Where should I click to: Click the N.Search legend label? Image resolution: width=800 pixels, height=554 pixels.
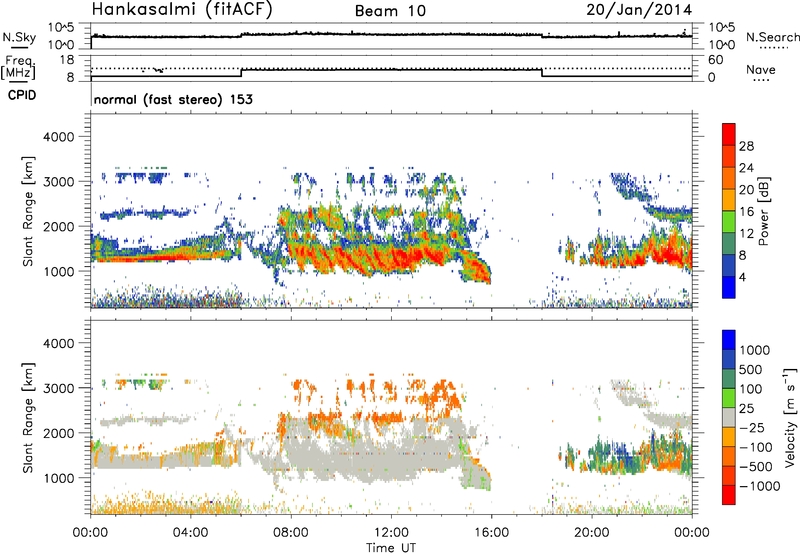(x=772, y=37)
